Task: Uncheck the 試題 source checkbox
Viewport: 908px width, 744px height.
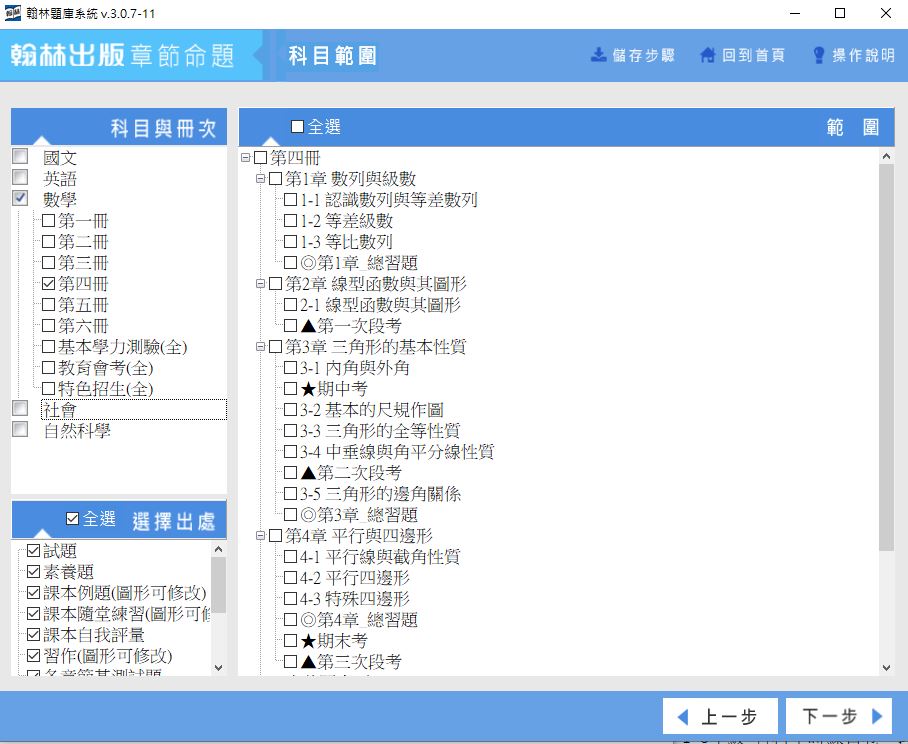Action: point(34,551)
